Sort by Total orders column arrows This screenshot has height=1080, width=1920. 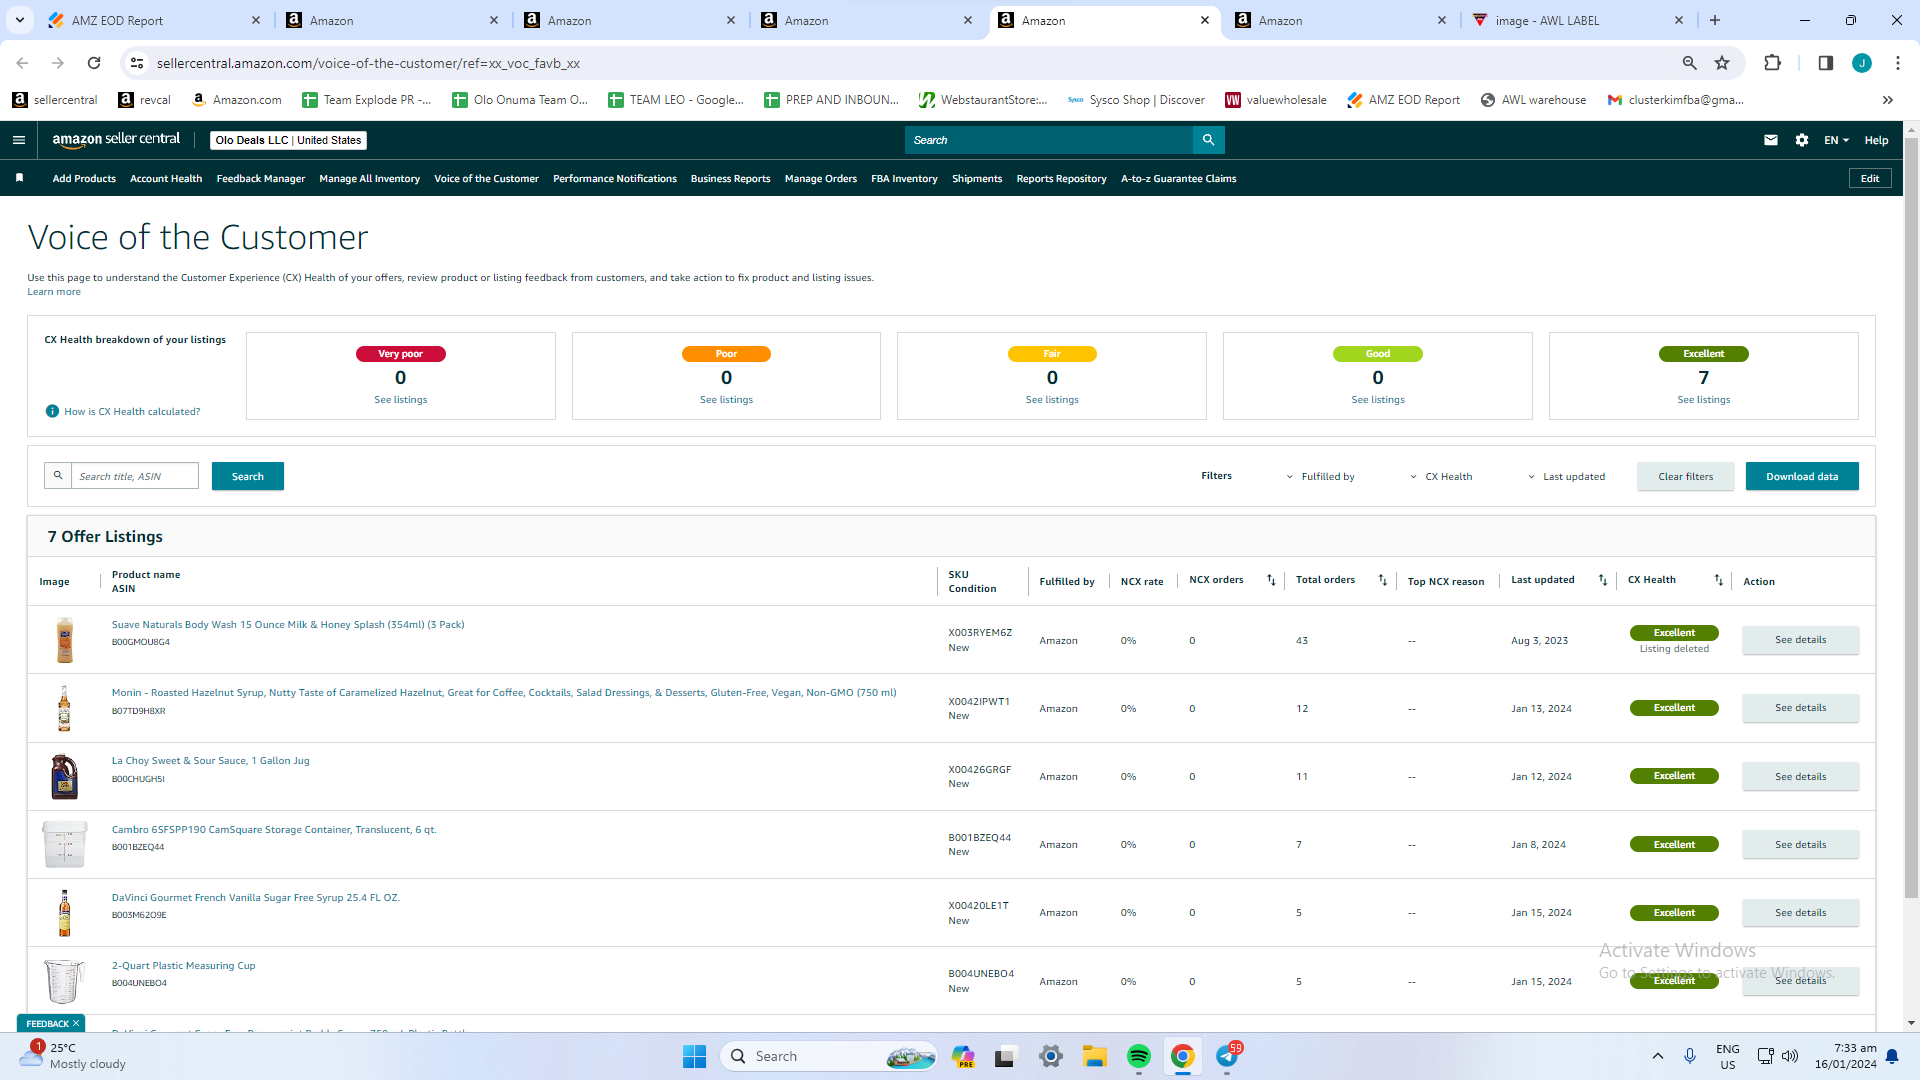click(x=1383, y=580)
